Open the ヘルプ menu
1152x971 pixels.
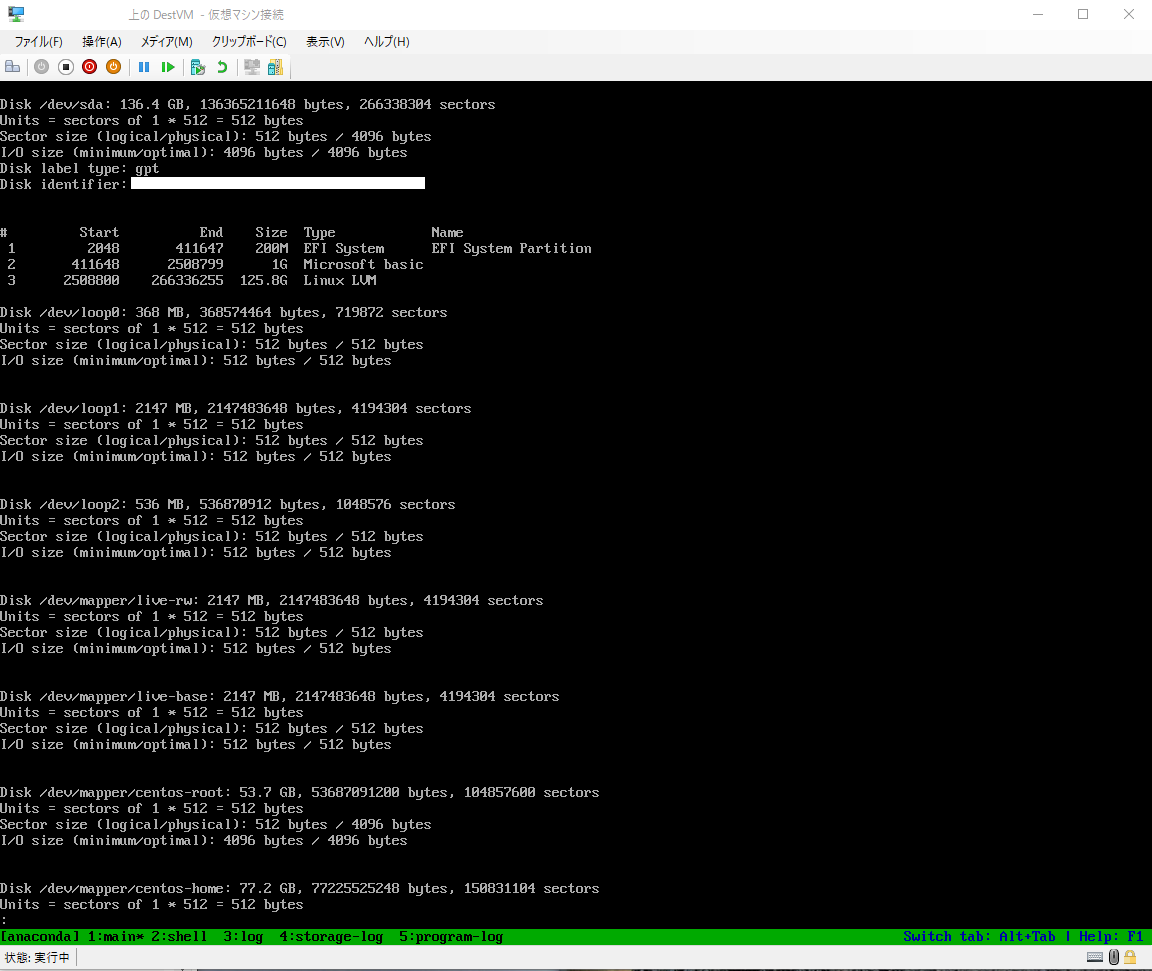(385, 41)
